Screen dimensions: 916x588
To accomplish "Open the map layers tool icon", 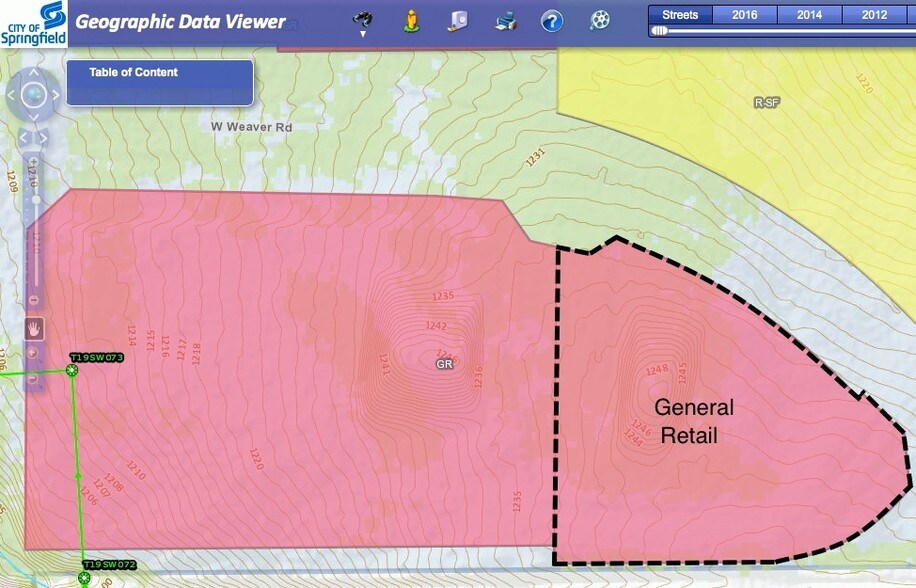I will [457, 20].
